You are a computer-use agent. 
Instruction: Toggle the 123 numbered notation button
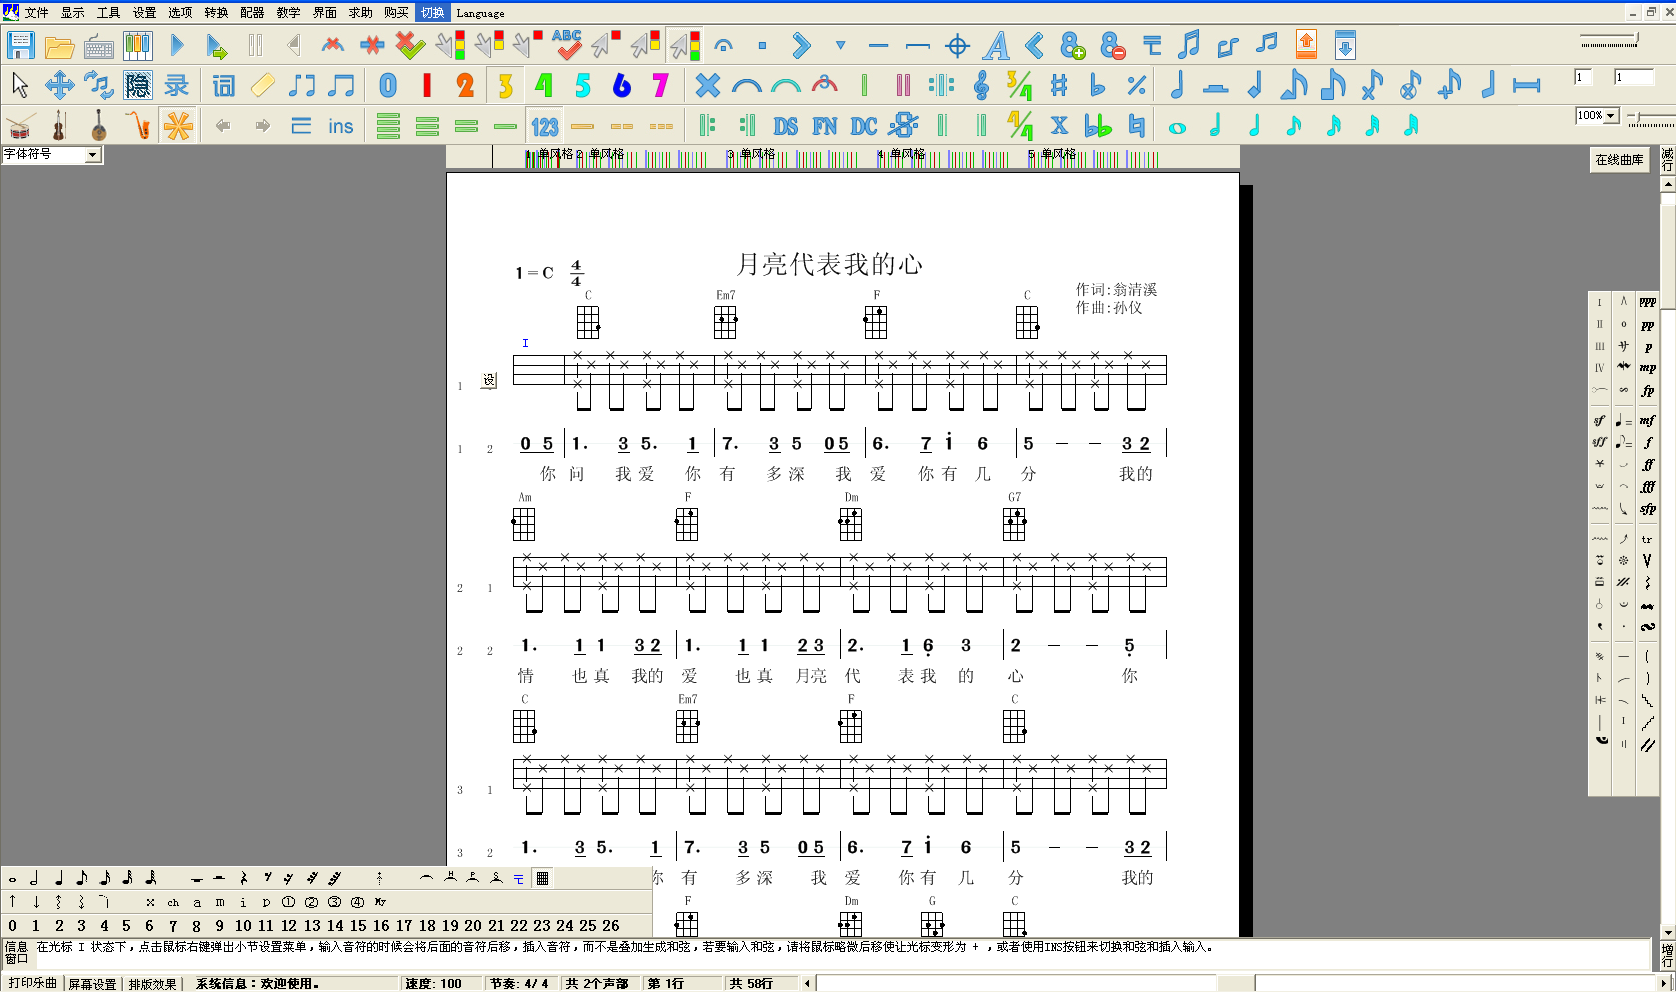point(545,126)
